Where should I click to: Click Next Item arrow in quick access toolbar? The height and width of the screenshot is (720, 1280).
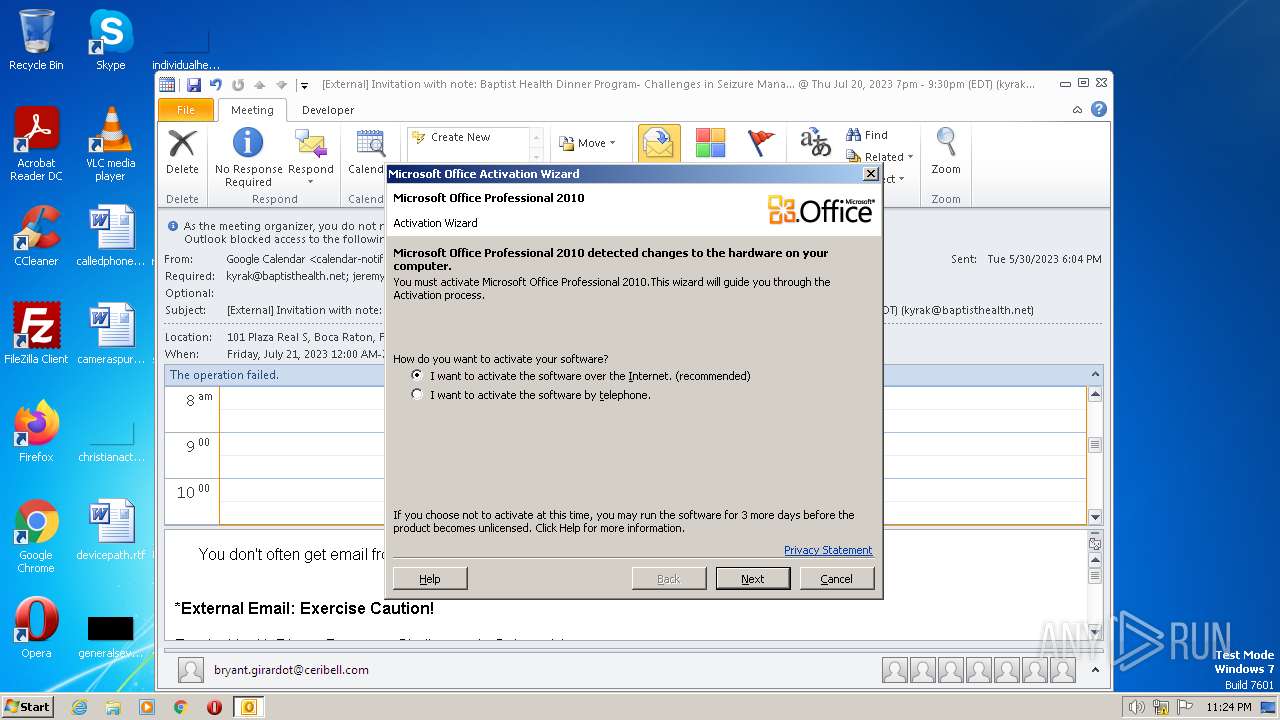282,85
